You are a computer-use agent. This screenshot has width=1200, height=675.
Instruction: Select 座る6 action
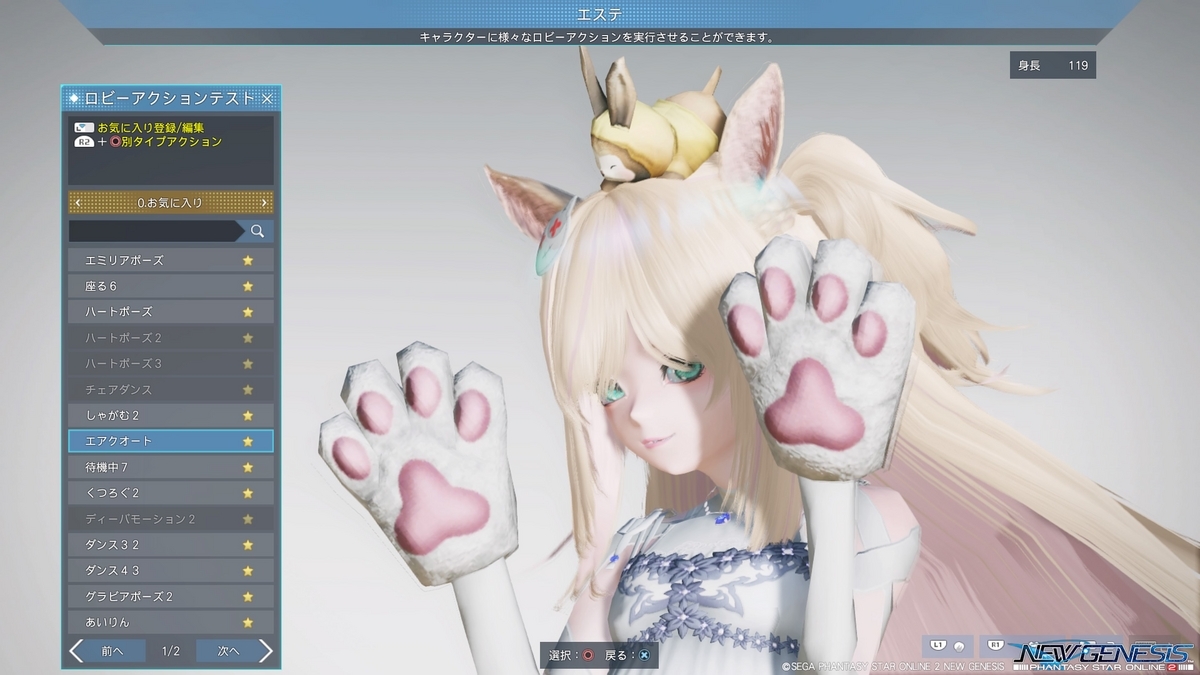point(171,286)
